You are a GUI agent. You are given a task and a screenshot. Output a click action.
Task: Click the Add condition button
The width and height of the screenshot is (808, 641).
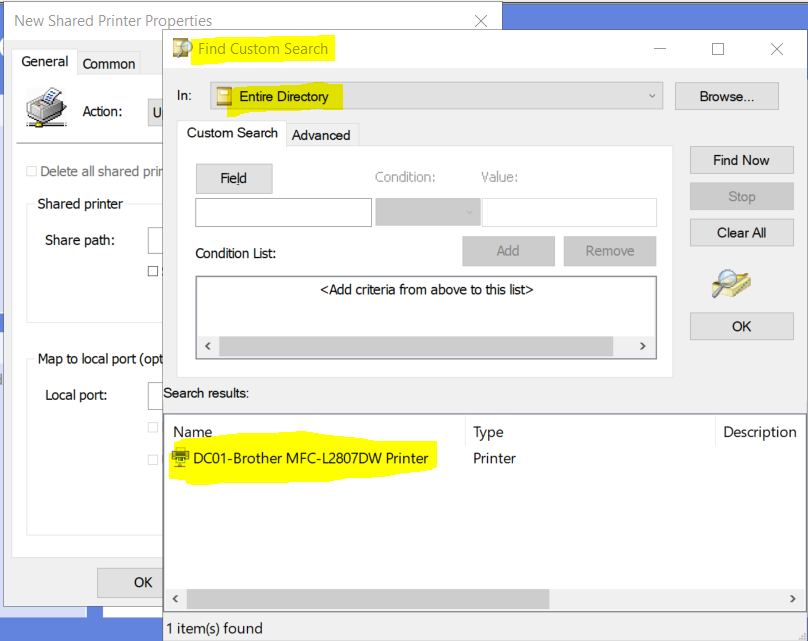[508, 251]
